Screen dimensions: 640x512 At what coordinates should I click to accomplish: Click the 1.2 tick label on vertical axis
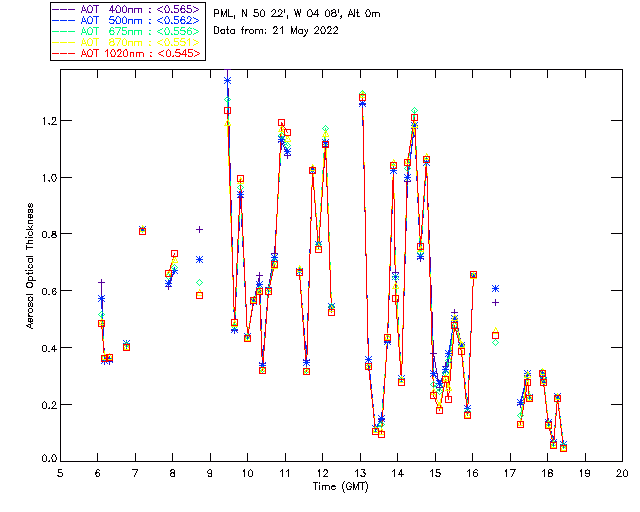tap(46, 120)
